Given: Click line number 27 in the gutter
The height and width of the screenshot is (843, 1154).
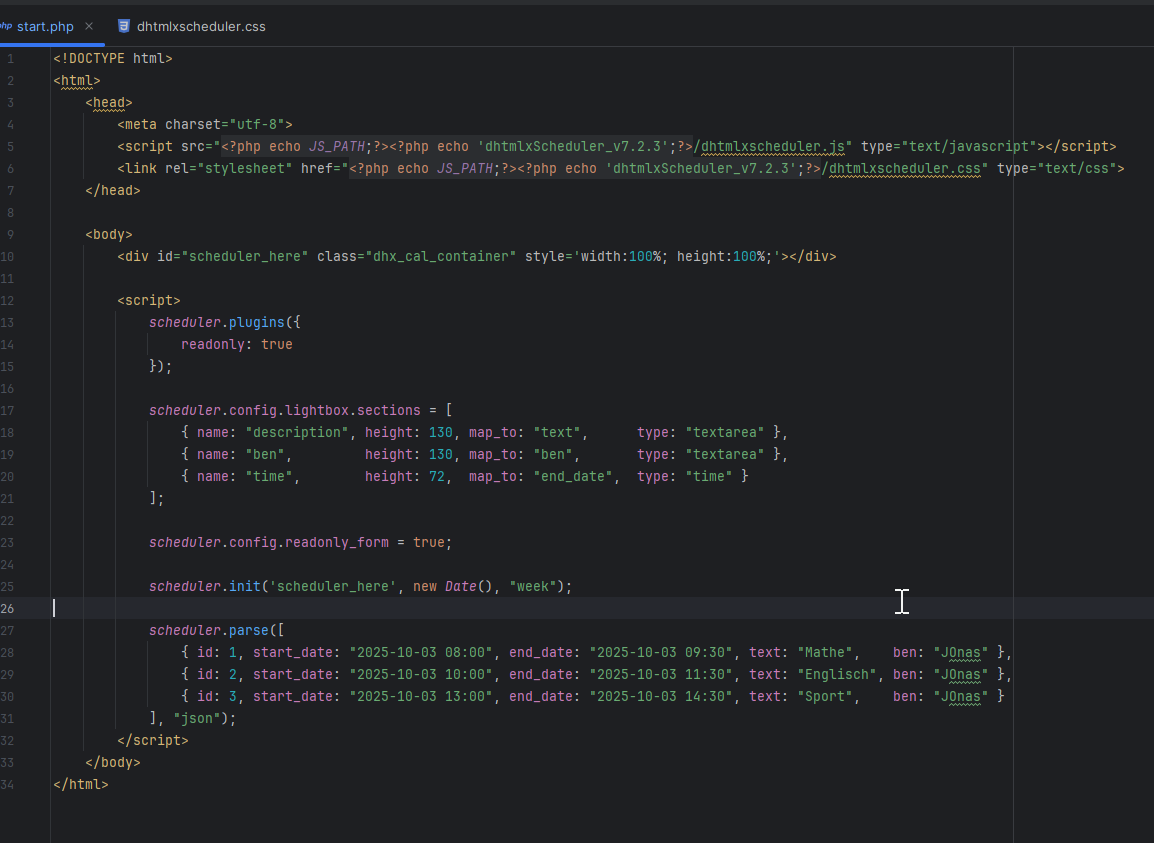Looking at the screenshot, I should point(9,630).
